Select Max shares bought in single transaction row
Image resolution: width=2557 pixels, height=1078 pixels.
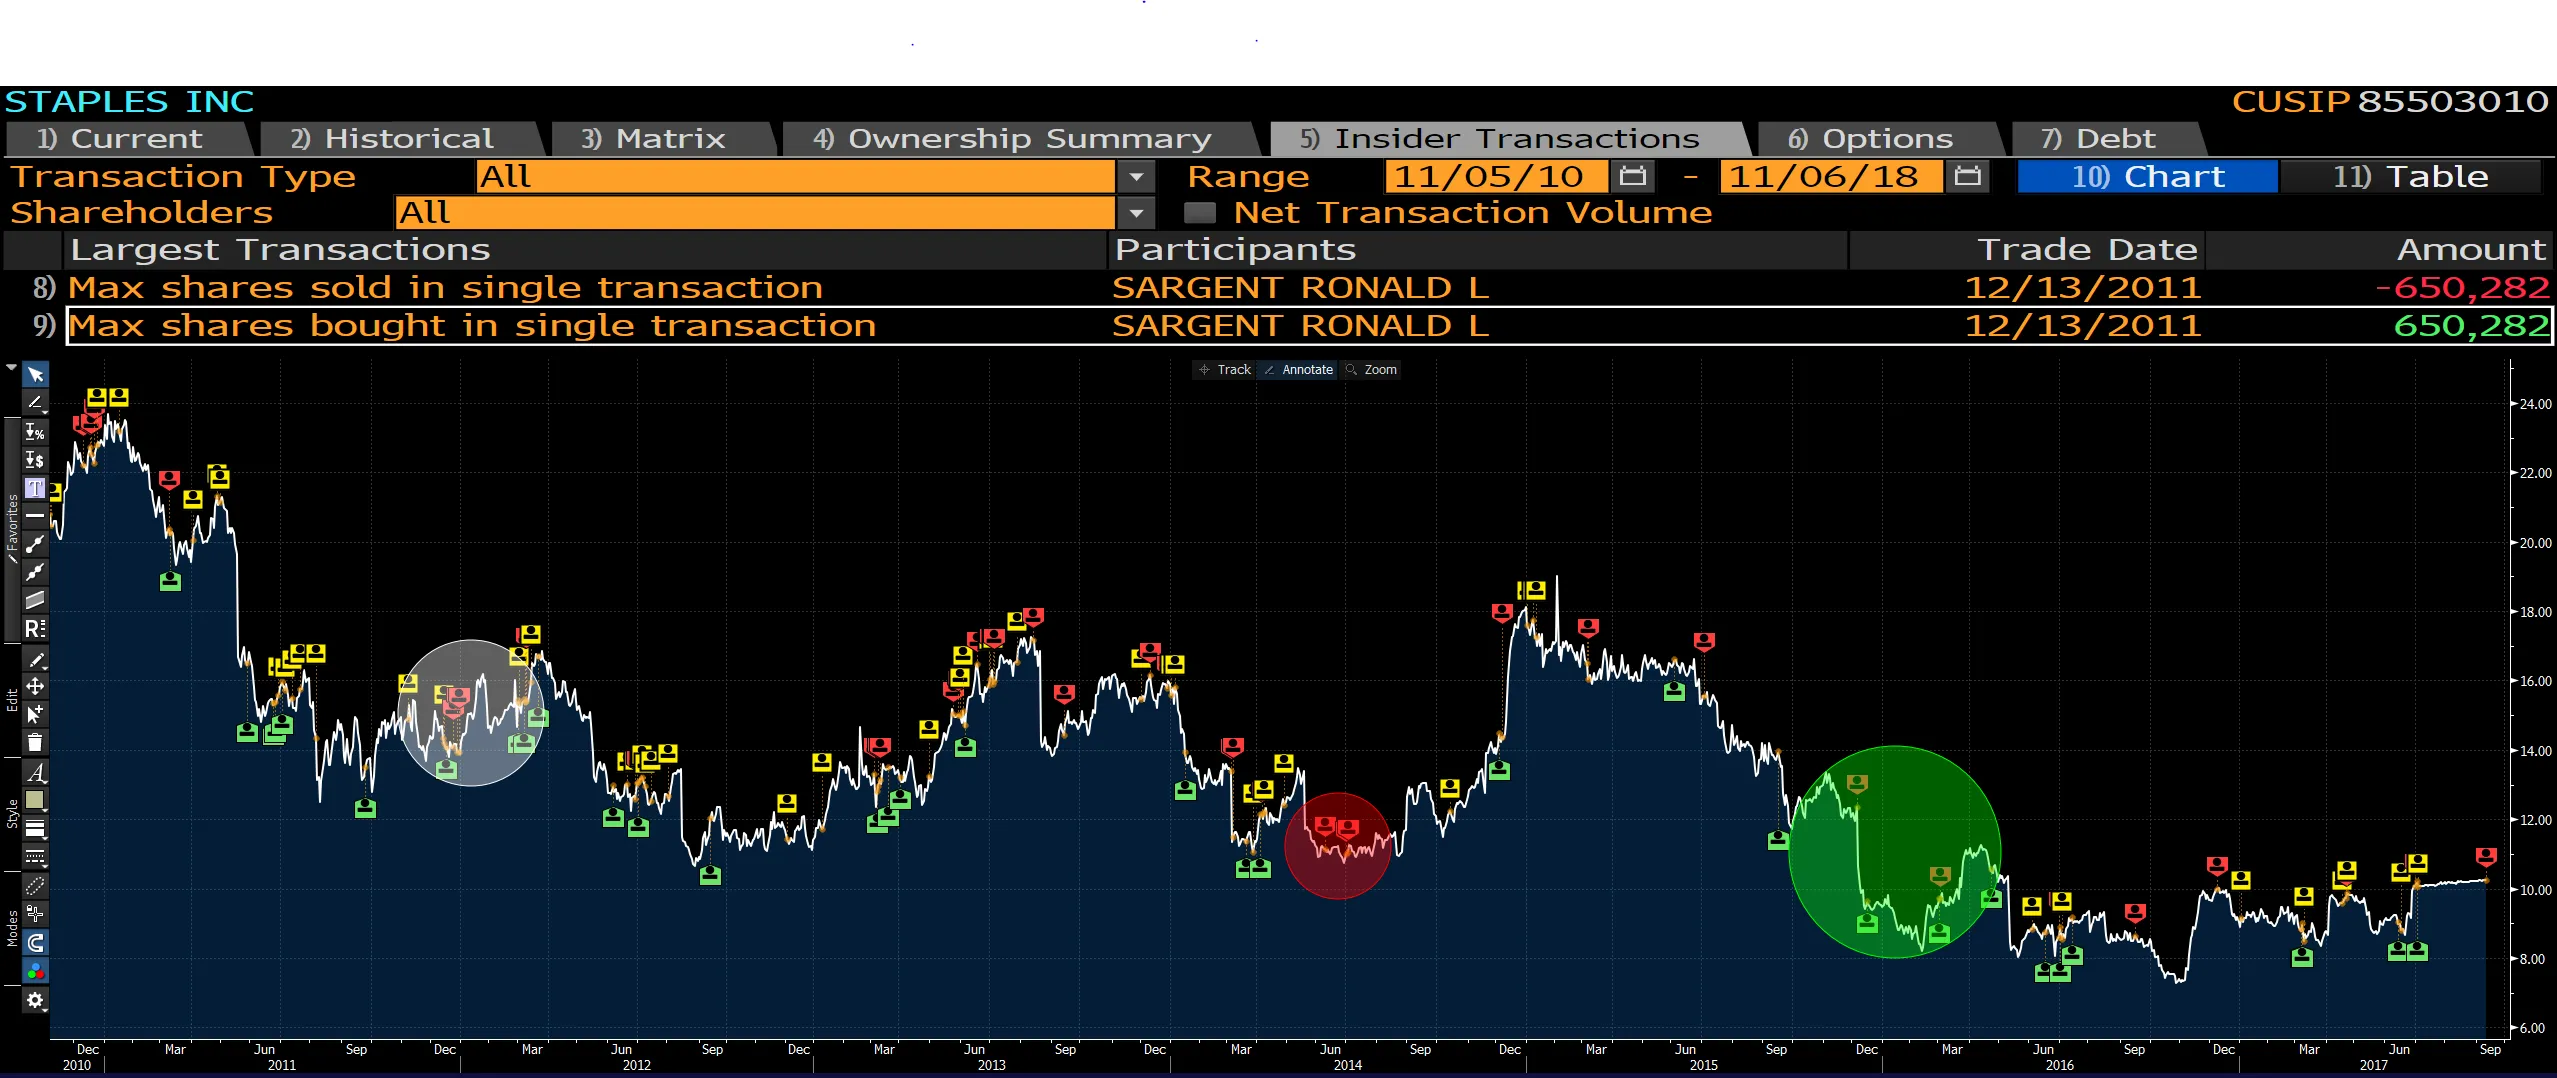tap(1309, 326)
